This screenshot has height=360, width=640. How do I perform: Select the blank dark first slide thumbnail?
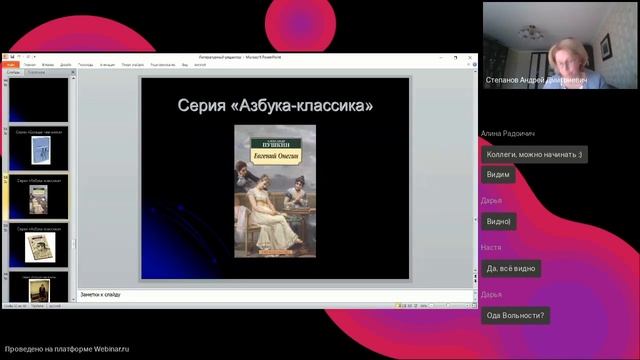39,100
